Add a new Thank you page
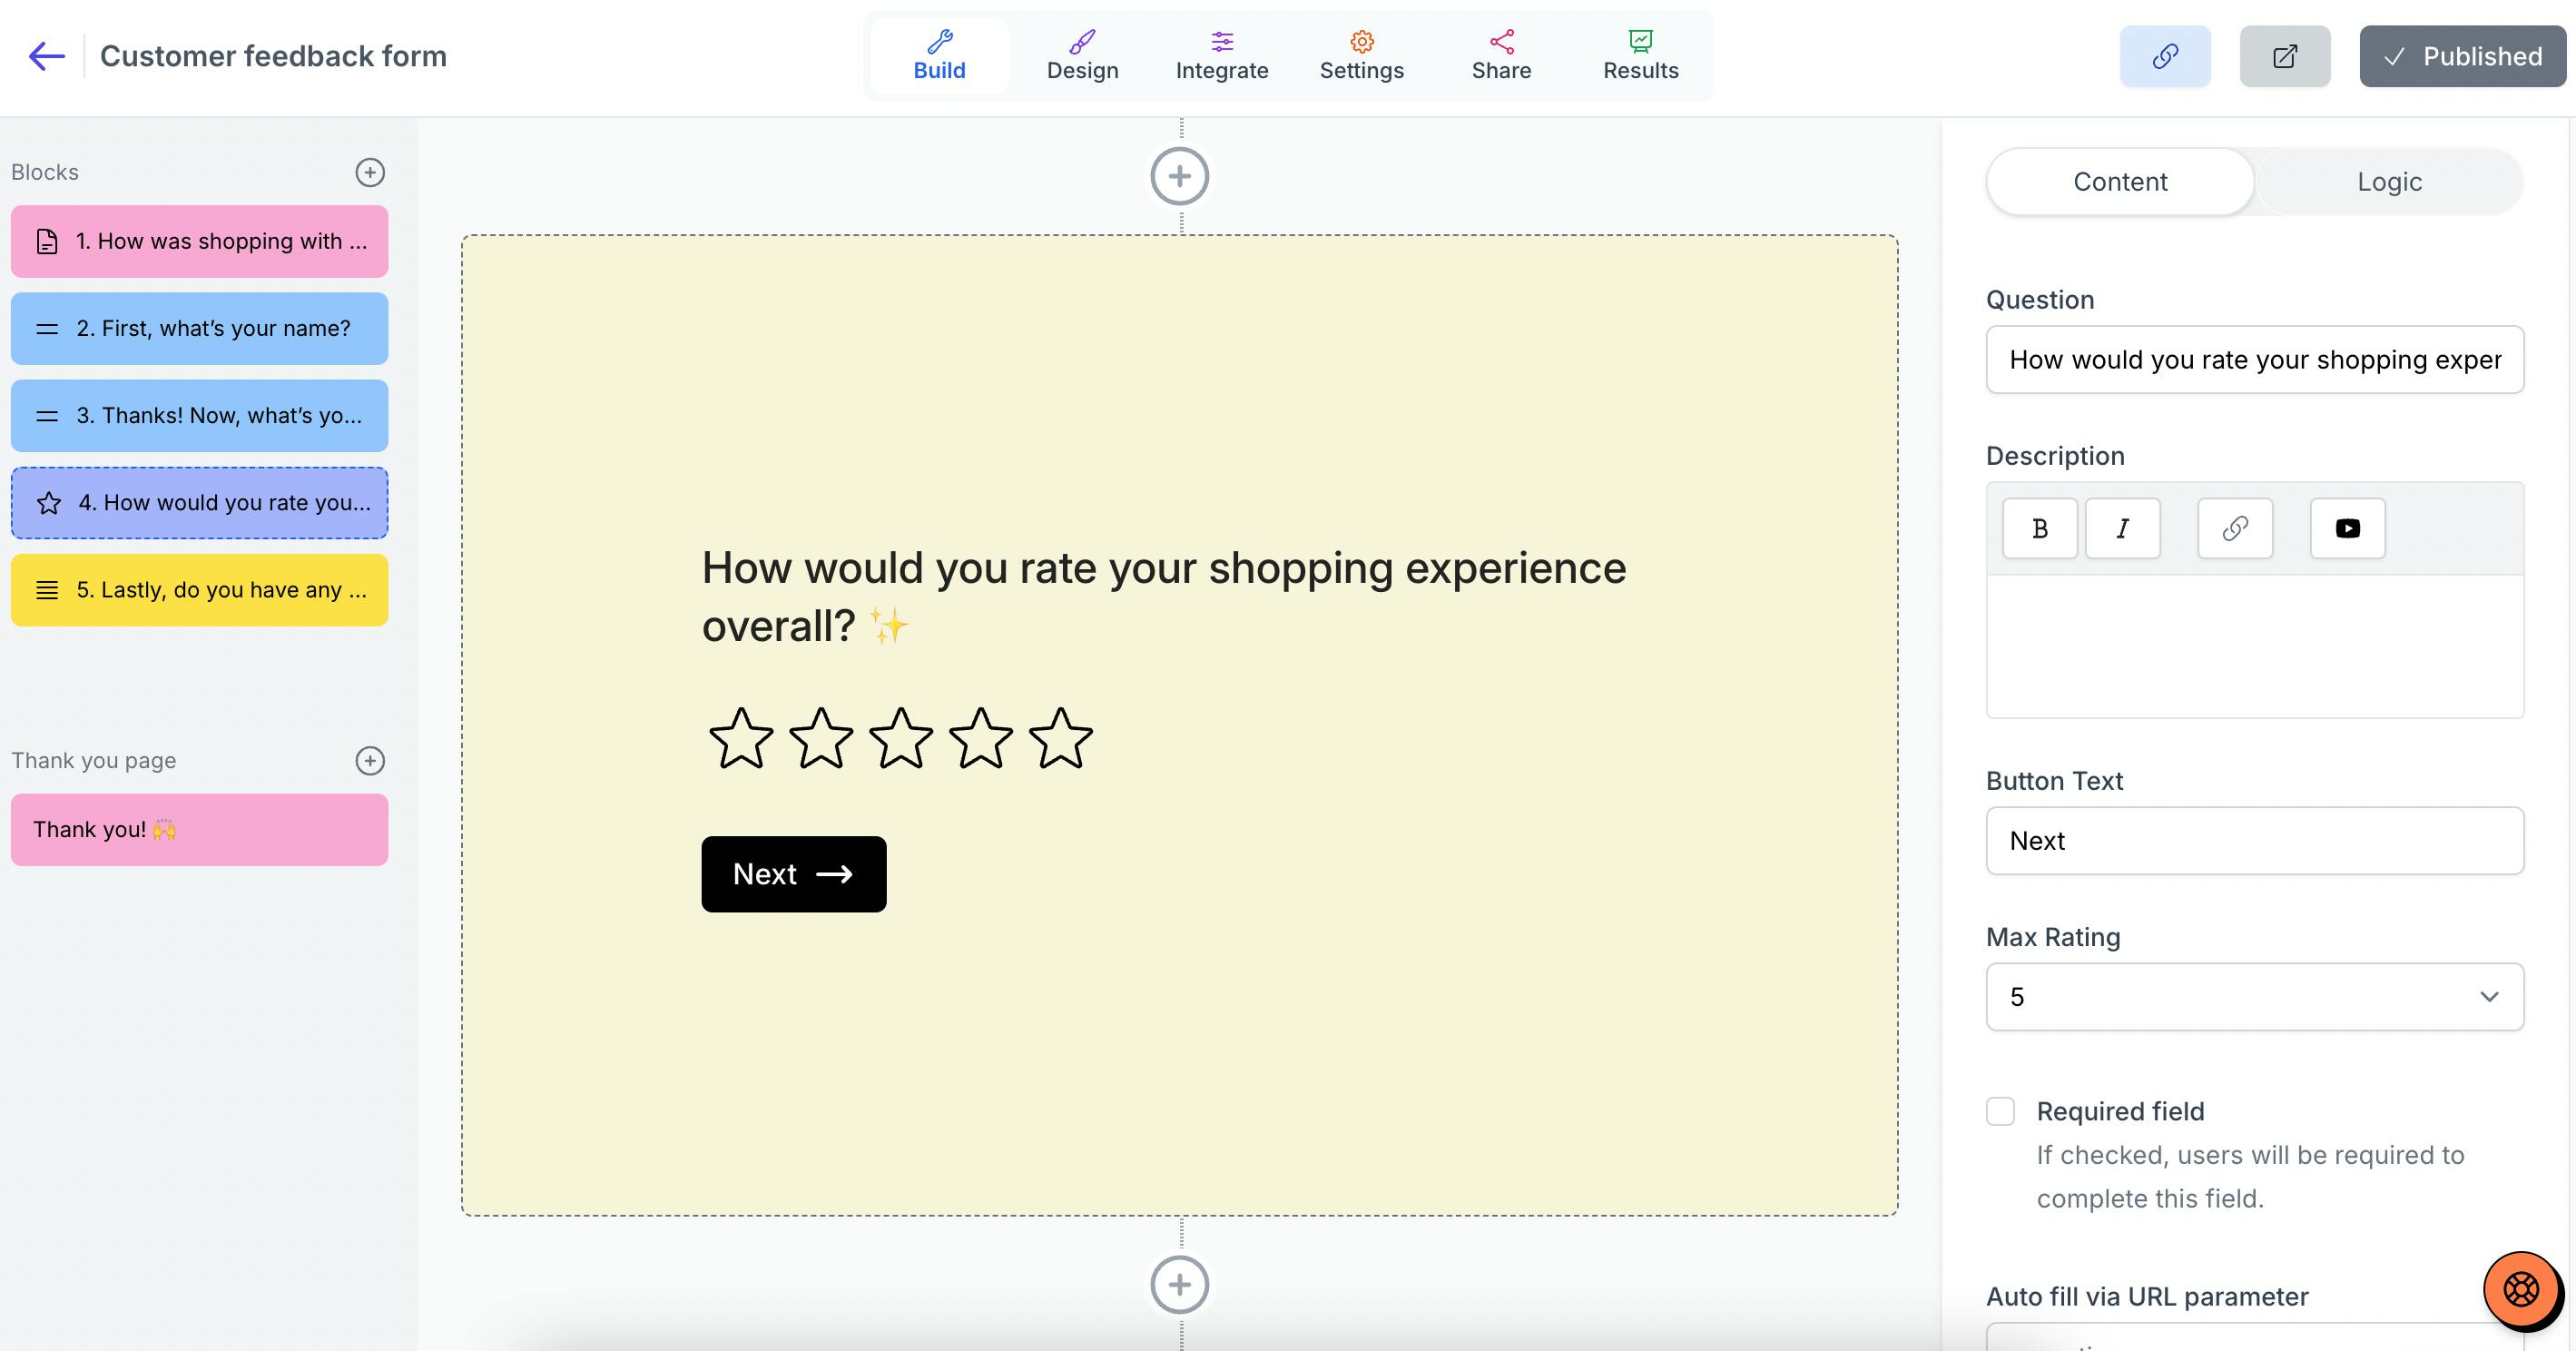2576x1351 pixels. point(370,760)
